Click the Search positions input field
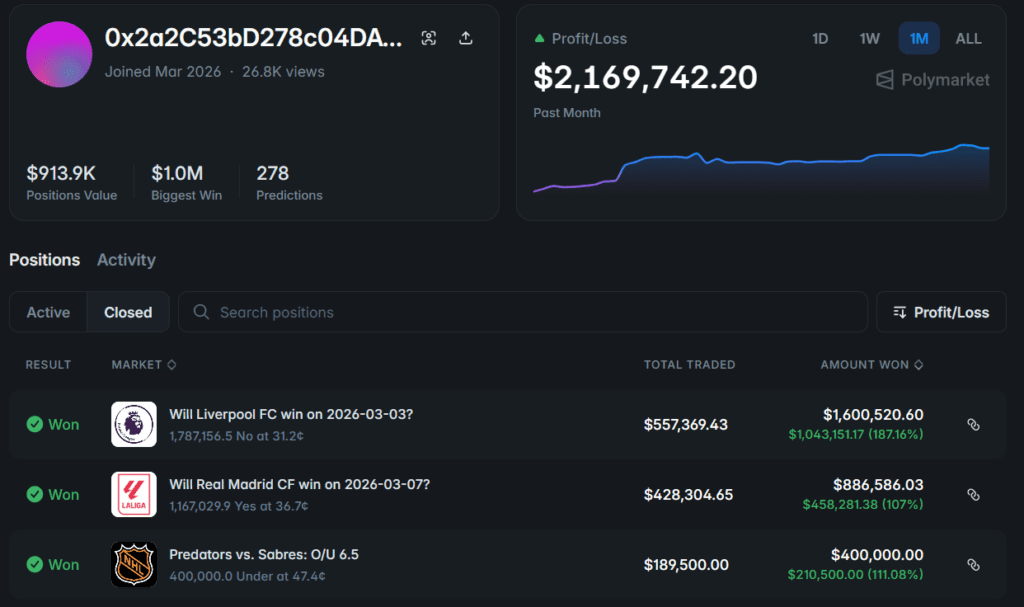The height and width of the screenshot is (607, 1024). (x=522, y=312)
